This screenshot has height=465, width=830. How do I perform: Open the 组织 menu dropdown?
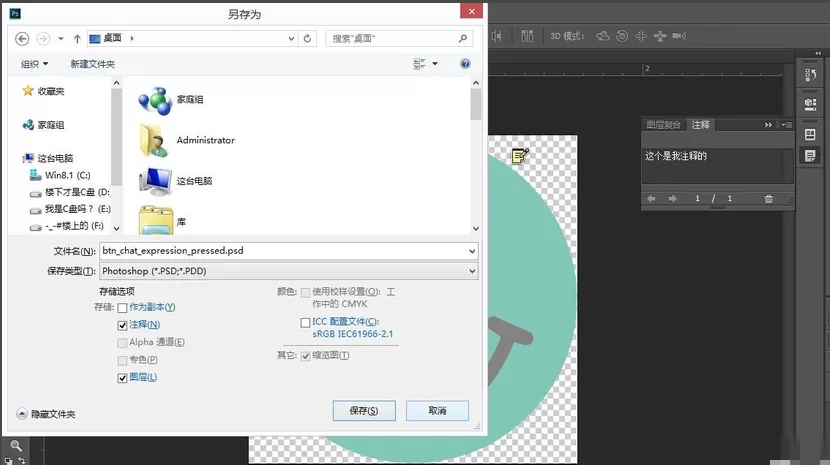[34, 64]
